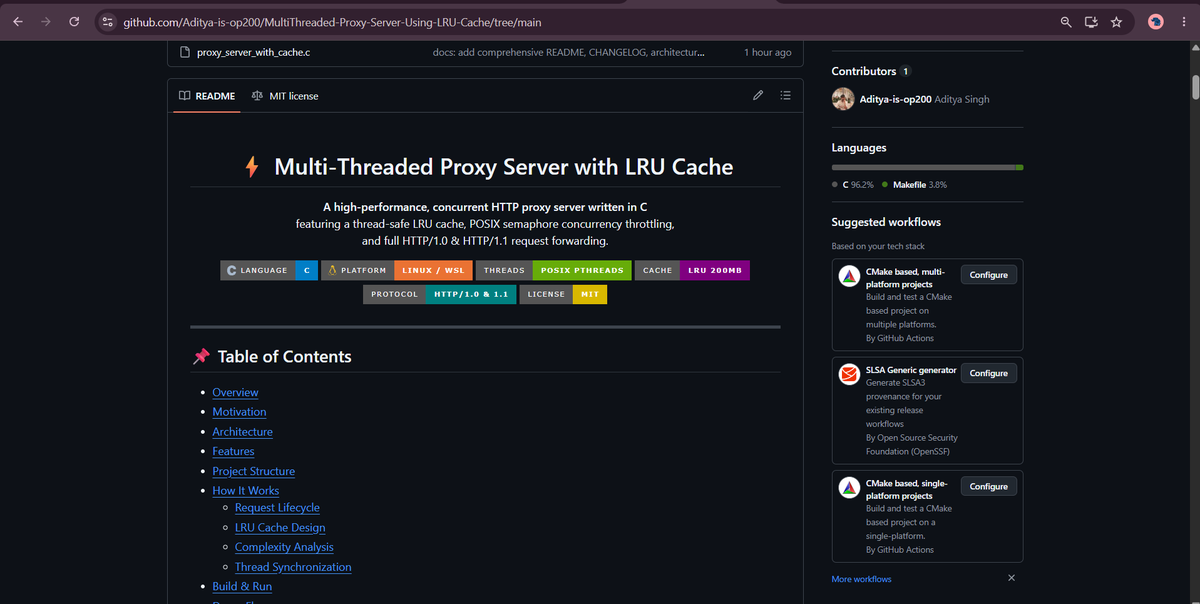The width and height of the screenshot is (1200, 604).
Task: Edit README with the pencil icon
Action: tap(758, 96)
